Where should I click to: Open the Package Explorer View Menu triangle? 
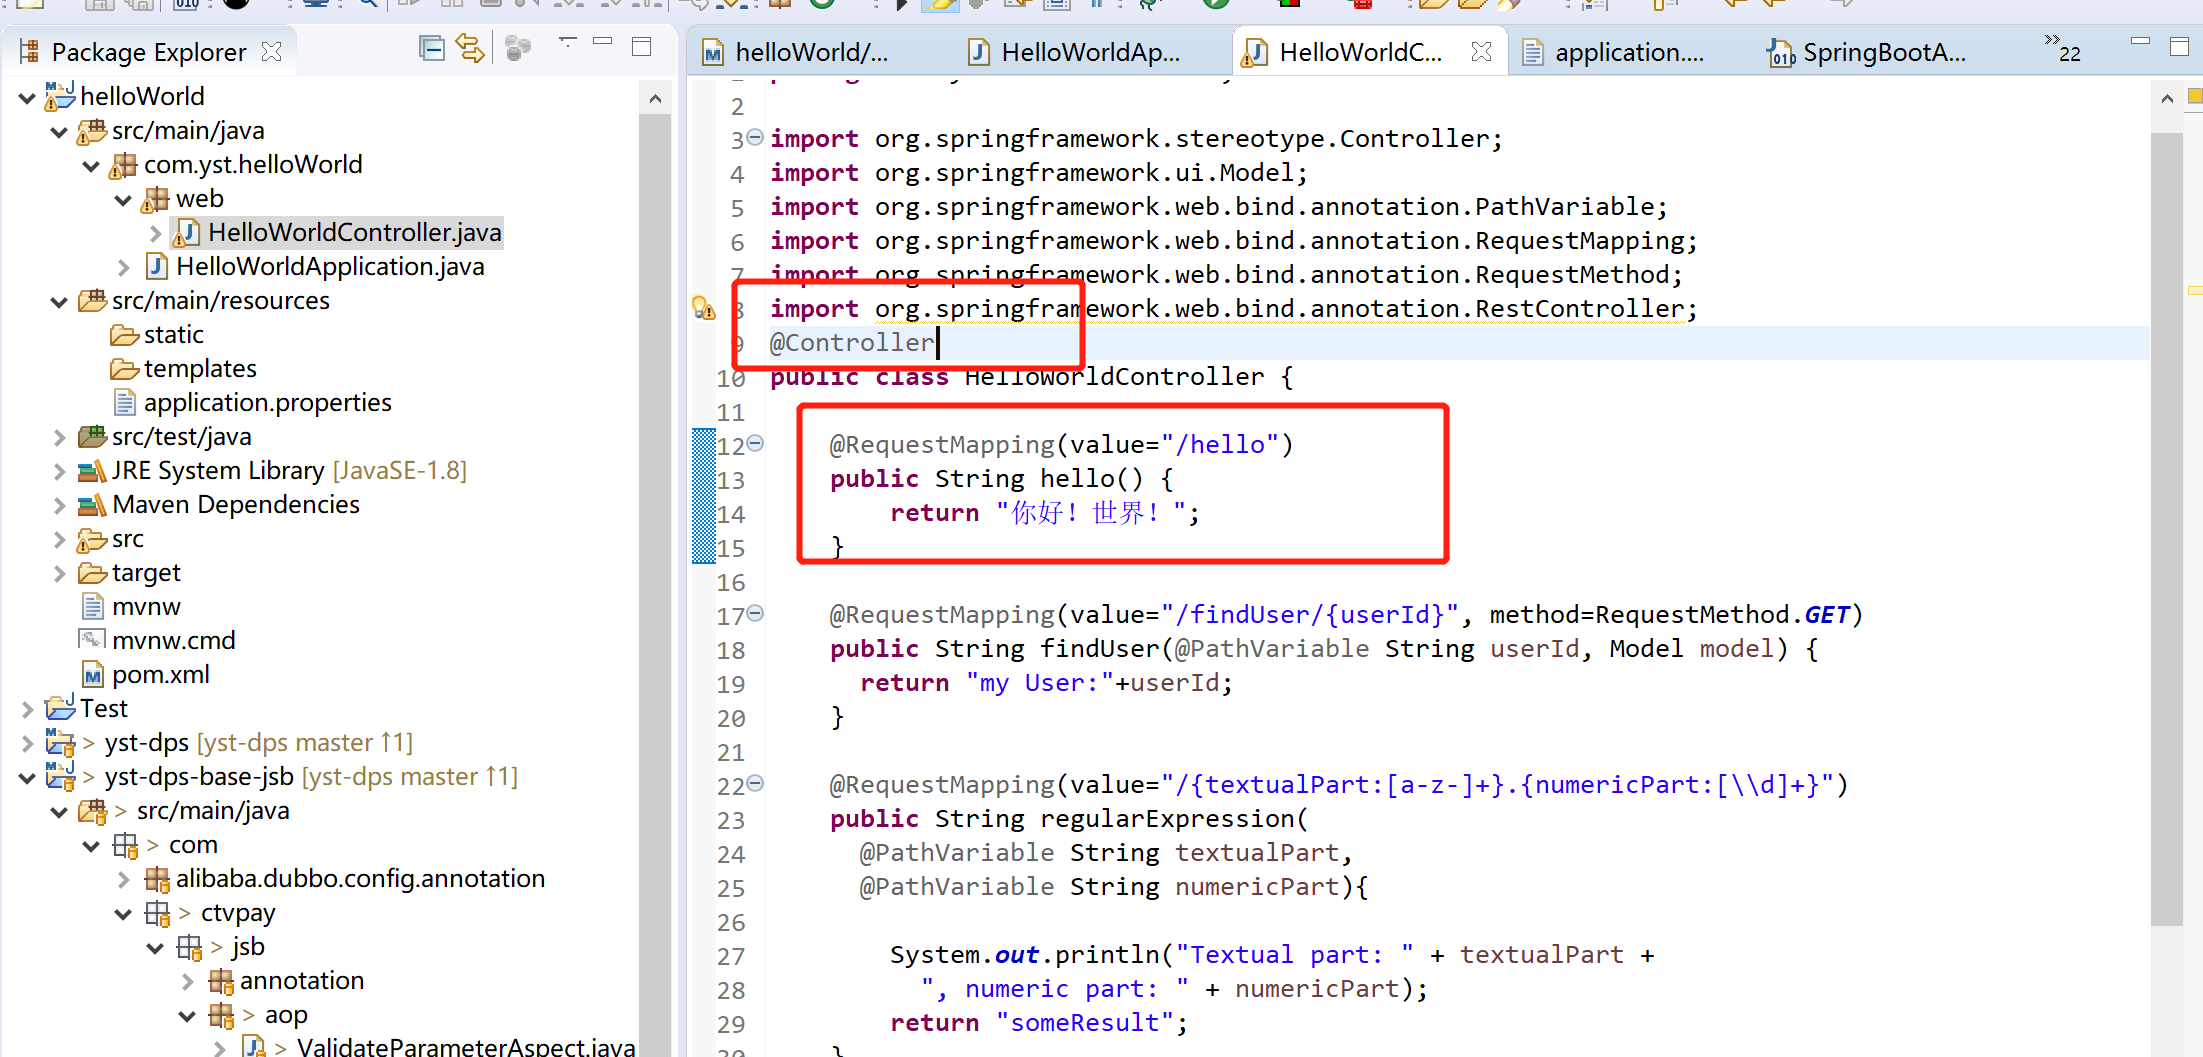tap(567, 43)
